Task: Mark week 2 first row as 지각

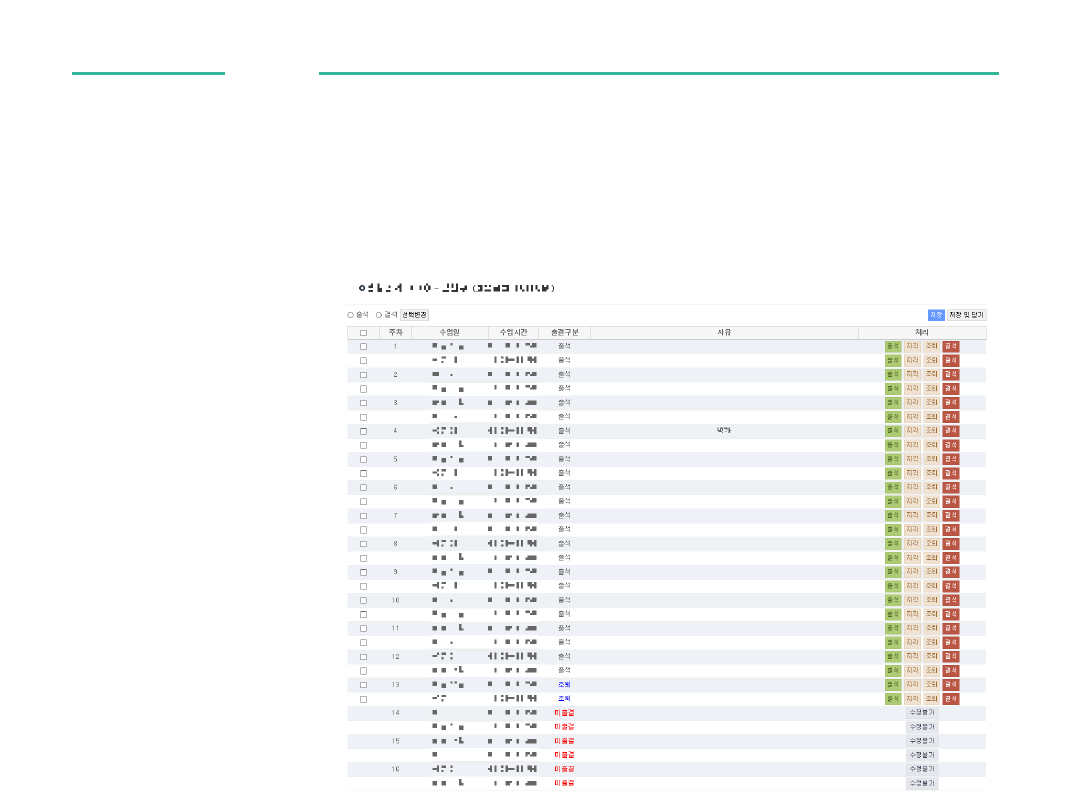Action: 912,375
